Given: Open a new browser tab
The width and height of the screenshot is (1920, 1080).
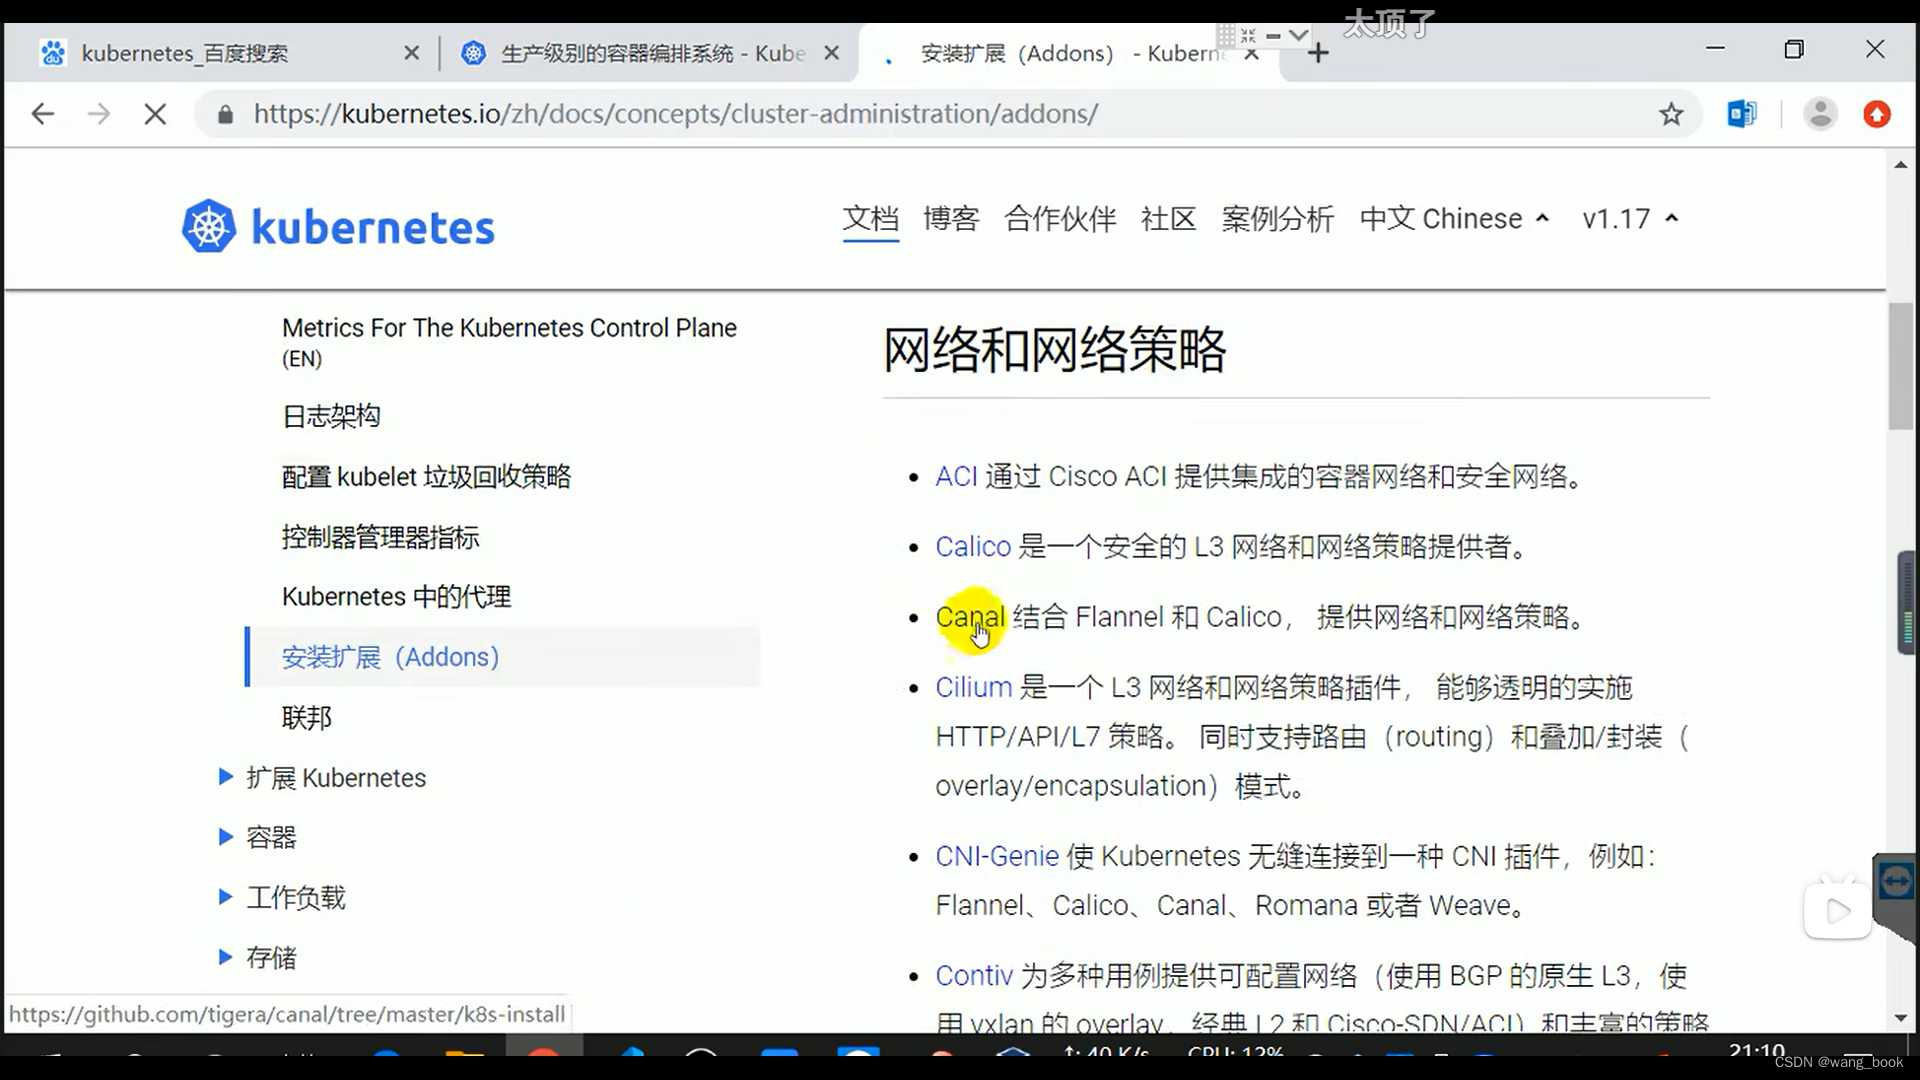Looking at the screenshot, I should 1318,53.
